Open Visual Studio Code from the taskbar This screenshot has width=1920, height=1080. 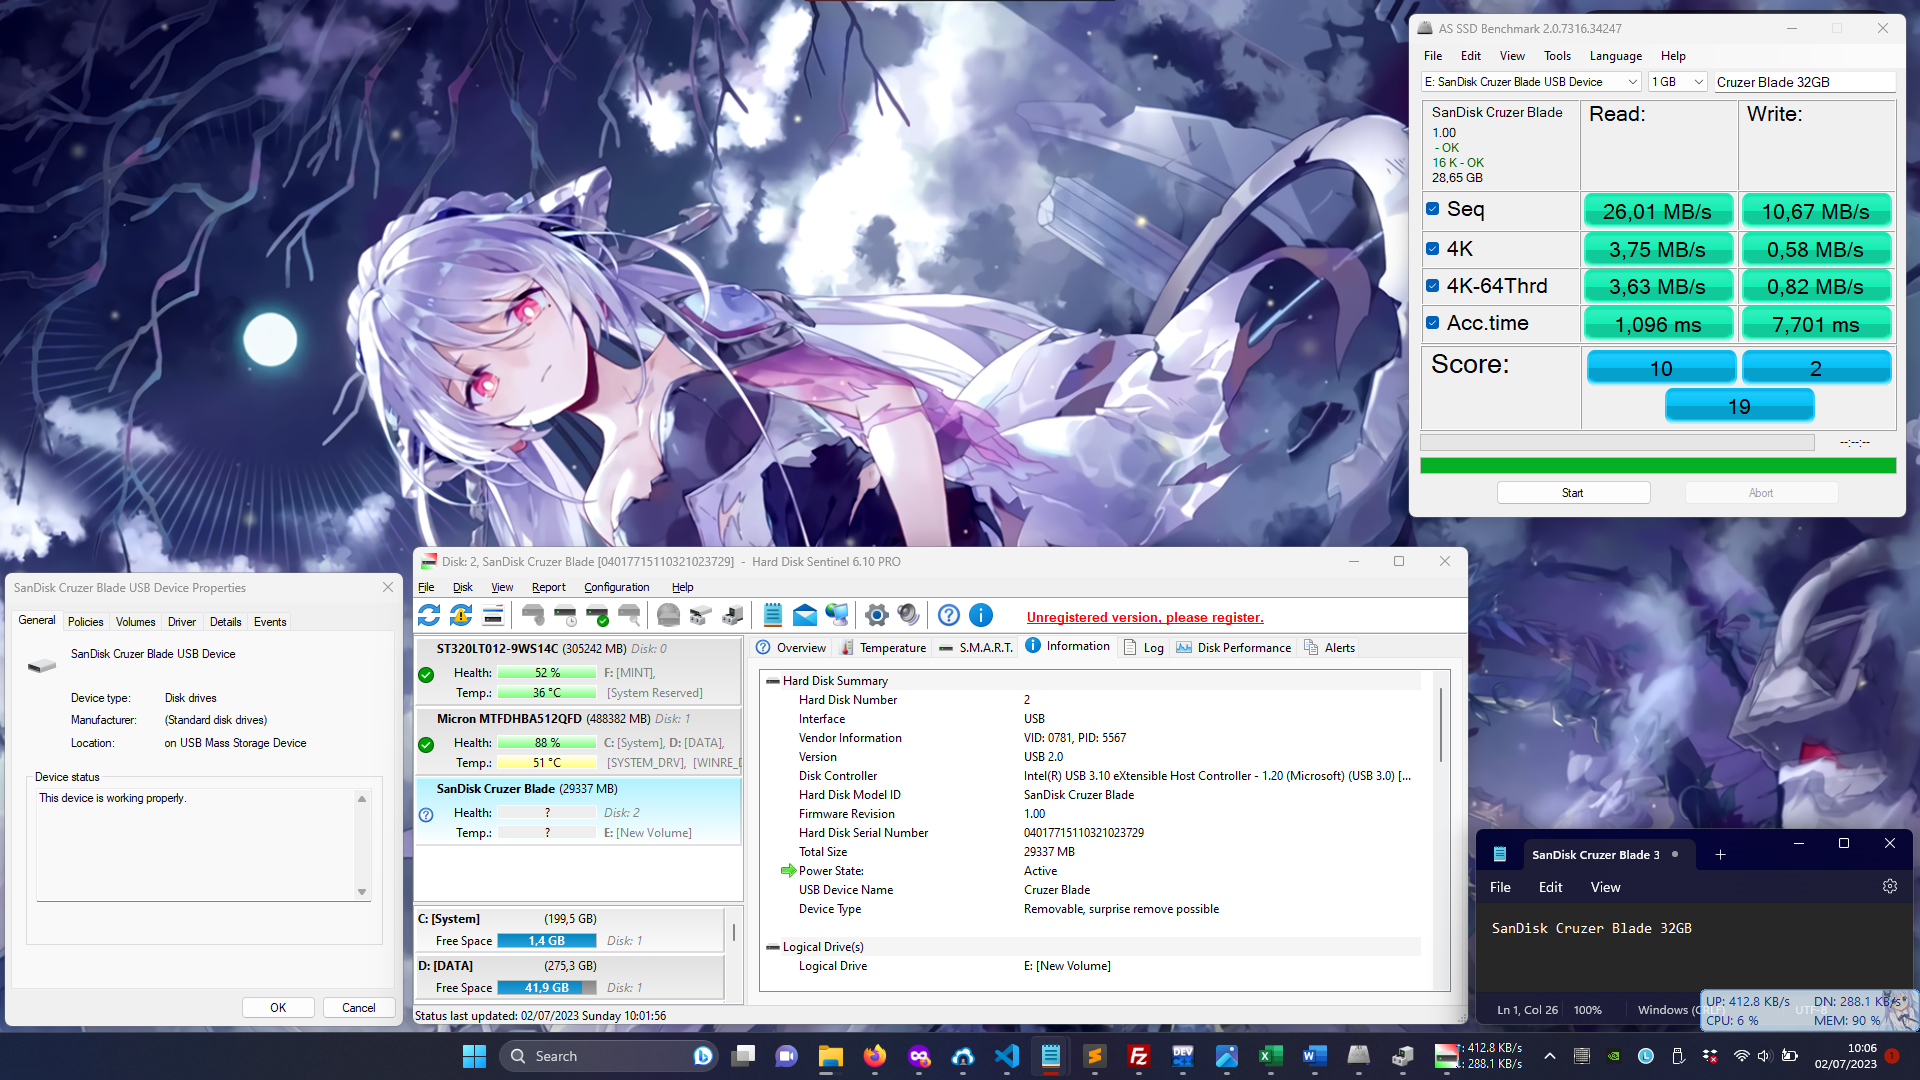(x=1007, y=1056)
